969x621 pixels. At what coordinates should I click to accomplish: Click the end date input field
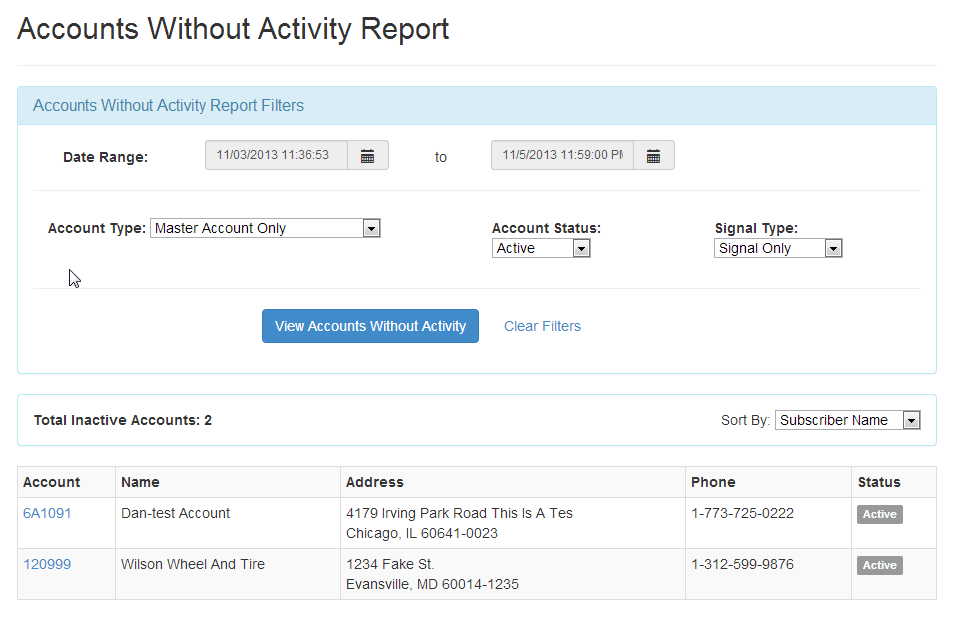coord(562,155)
